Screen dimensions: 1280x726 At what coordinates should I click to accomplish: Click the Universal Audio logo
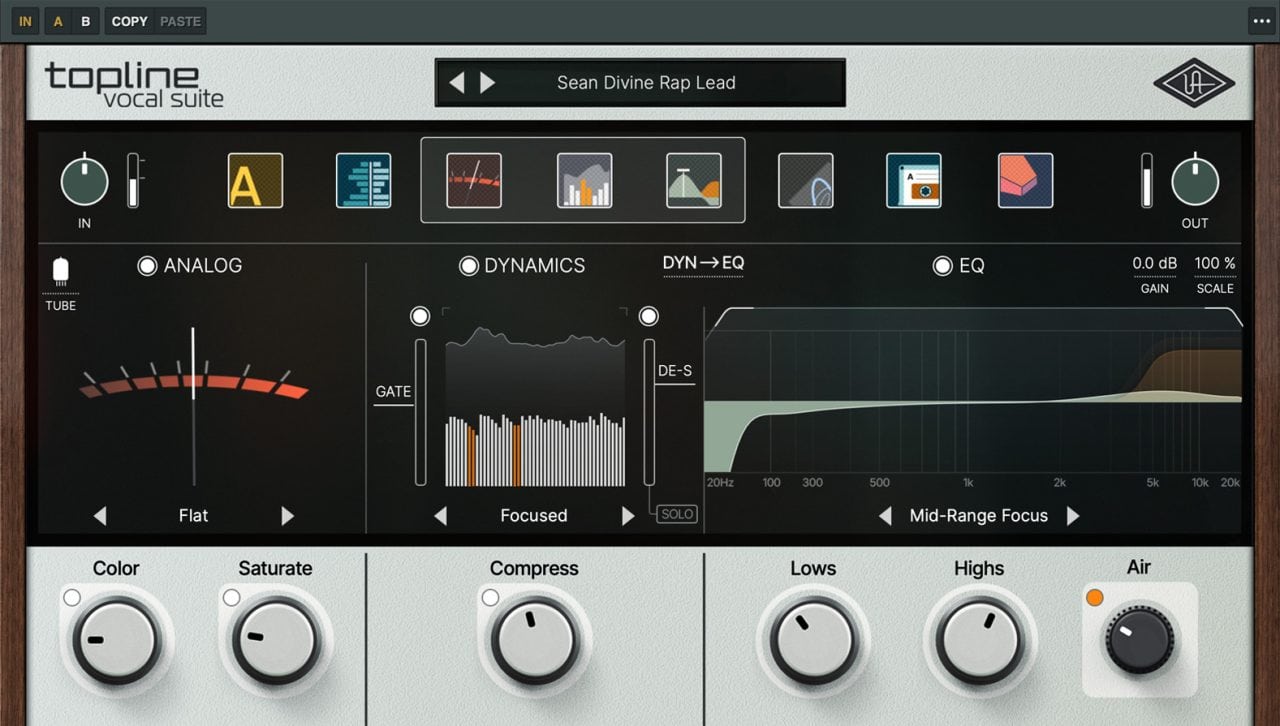click(1196, 82)
